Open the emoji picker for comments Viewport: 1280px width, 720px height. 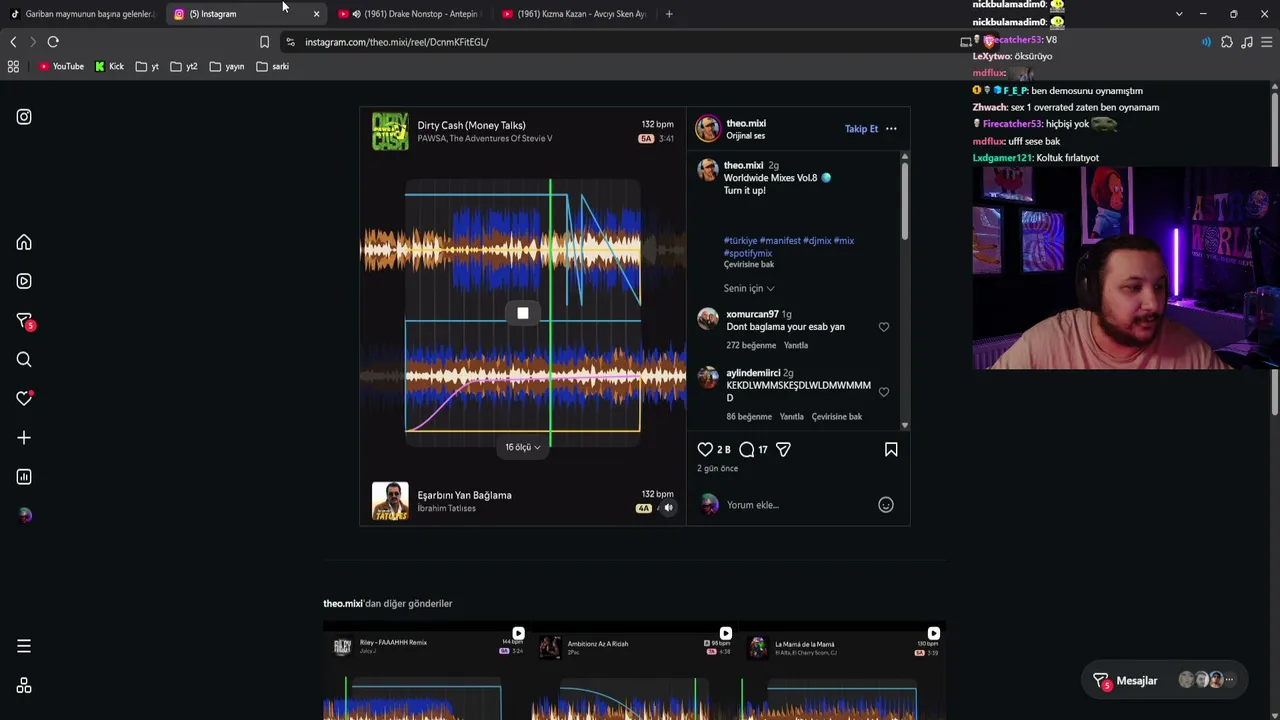click(x=885, y=505)
